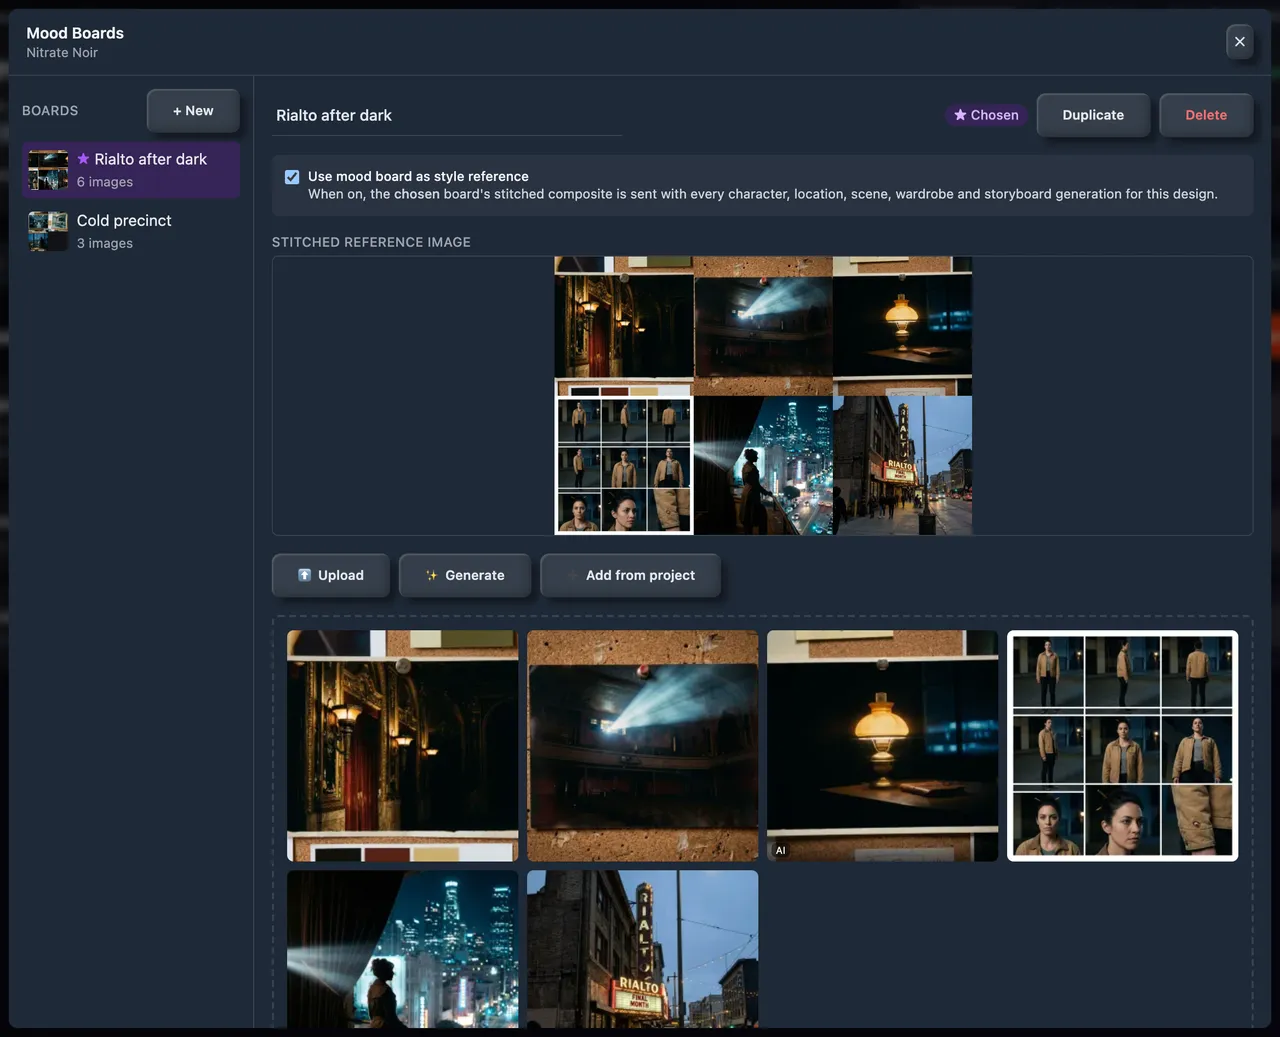Select the character wardrobe grid image
This screenshot has width=1280, height=1037.
pos(1123,745)
